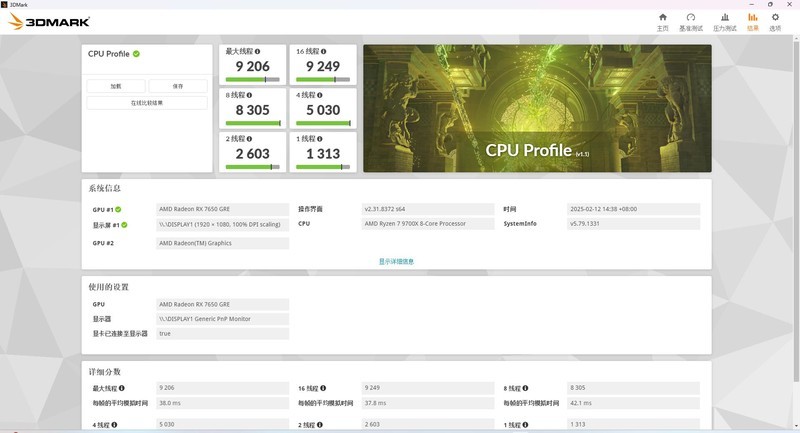Viewport: 800px width, 433px height.
Task: Switch to the Results tab icon
Action: point(753,17)
